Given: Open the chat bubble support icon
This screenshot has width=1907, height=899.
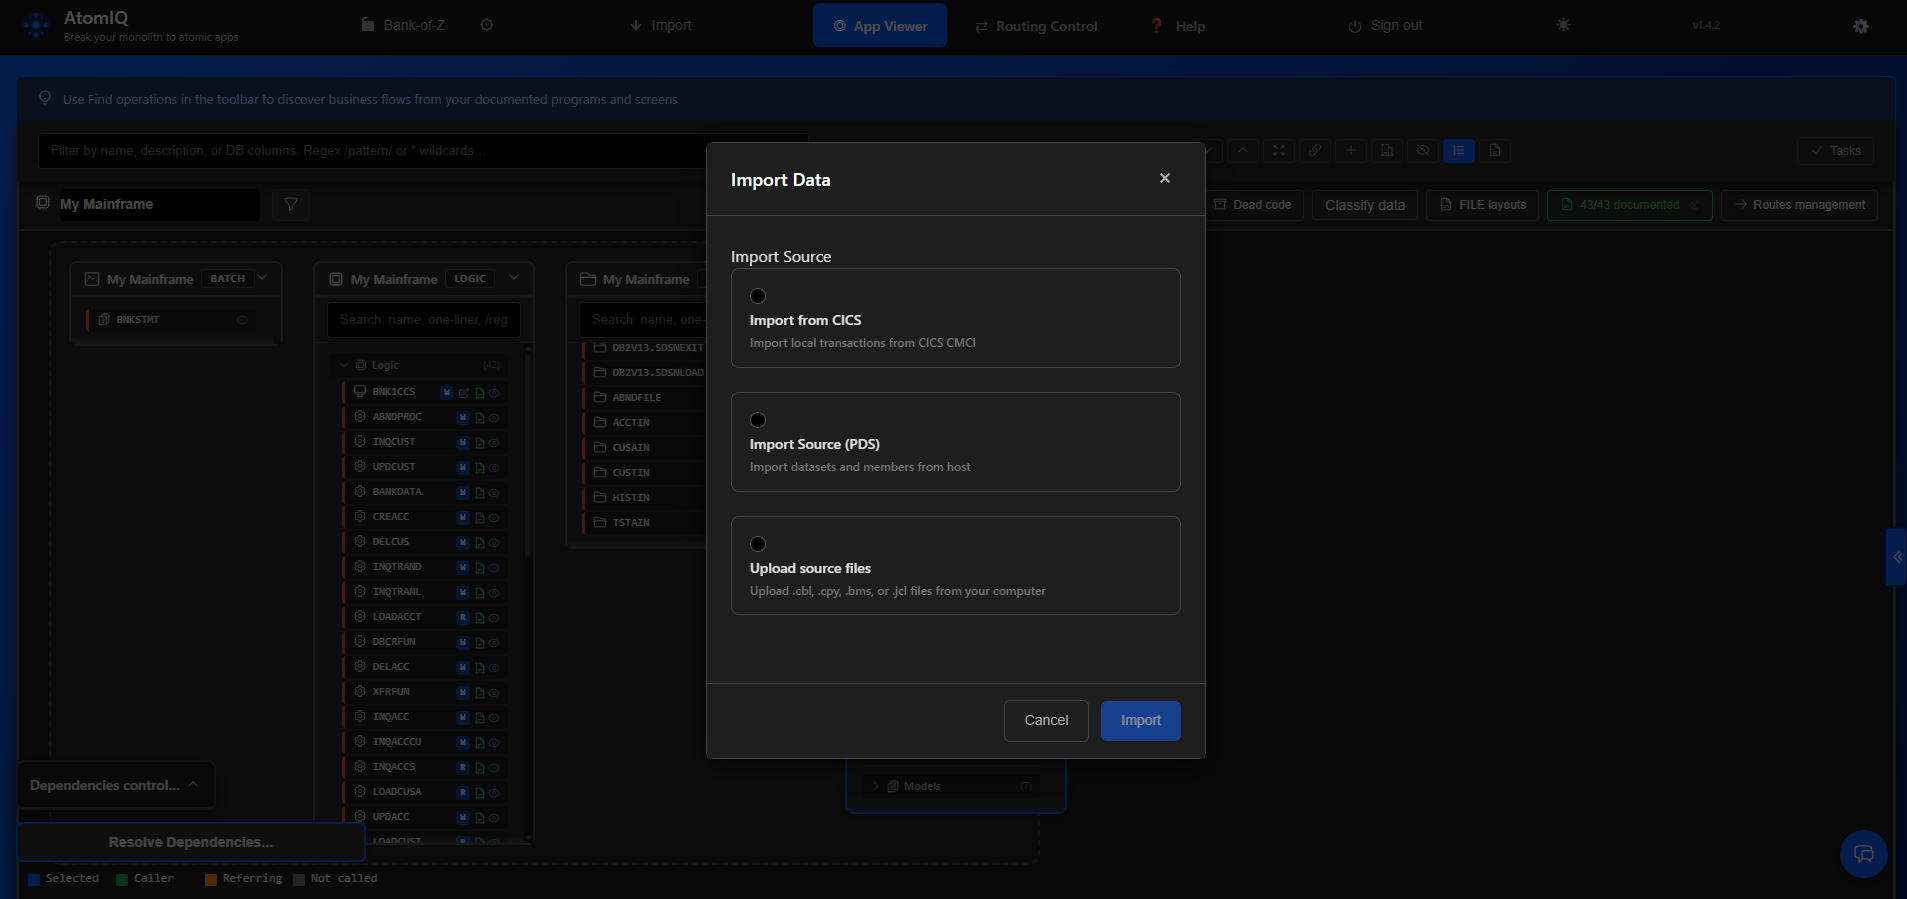Looking at the screenshot, I should click(x=1864, y=854).
